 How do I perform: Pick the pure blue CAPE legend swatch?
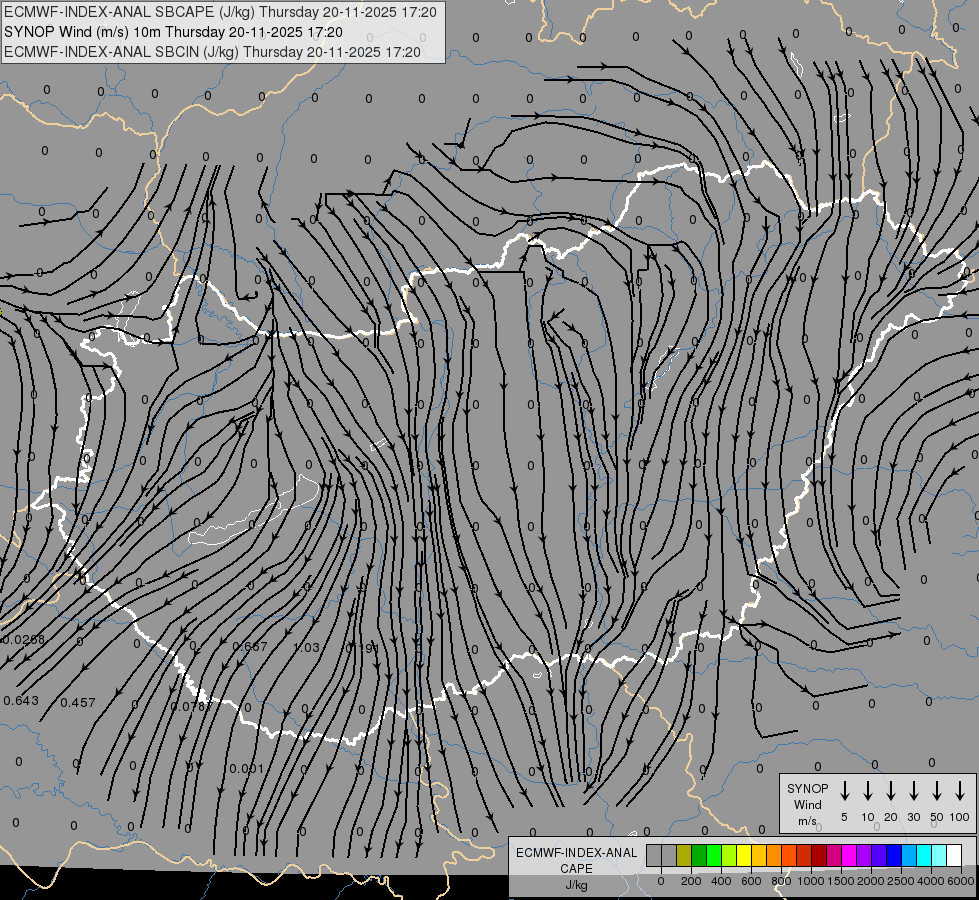894,856
